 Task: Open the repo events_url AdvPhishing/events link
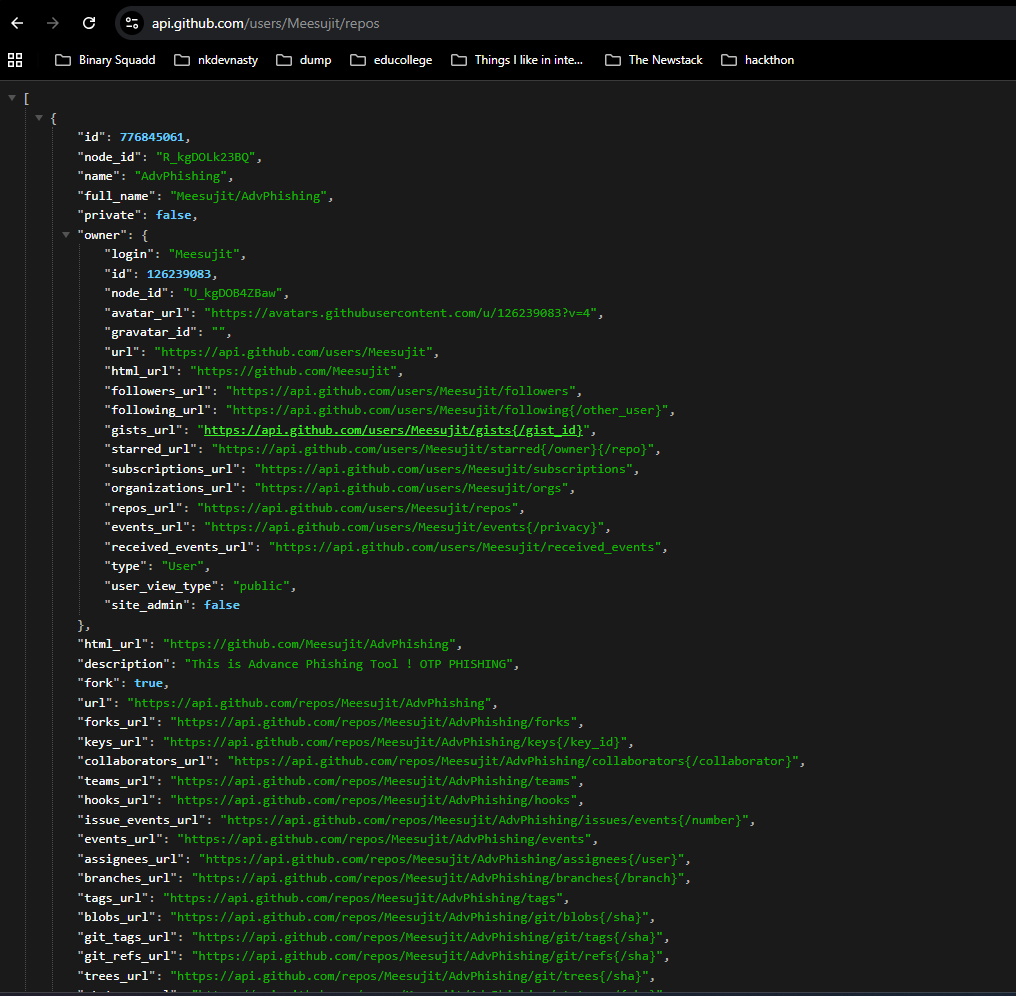point(385,839)
